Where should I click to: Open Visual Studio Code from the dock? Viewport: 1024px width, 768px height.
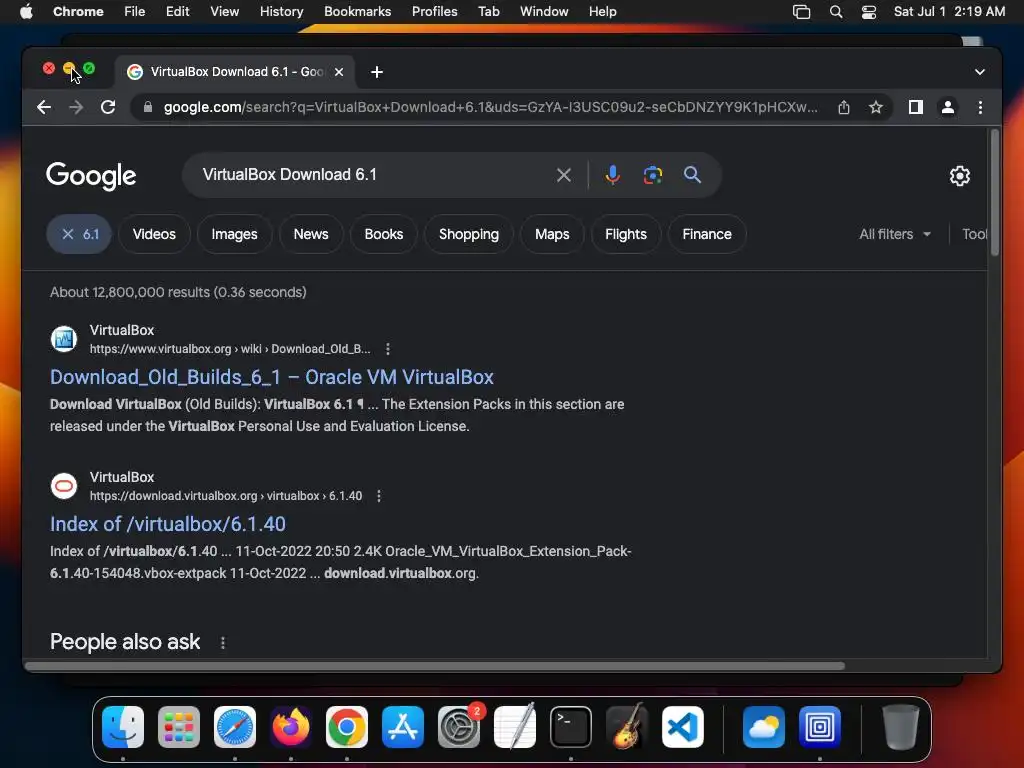682,727
